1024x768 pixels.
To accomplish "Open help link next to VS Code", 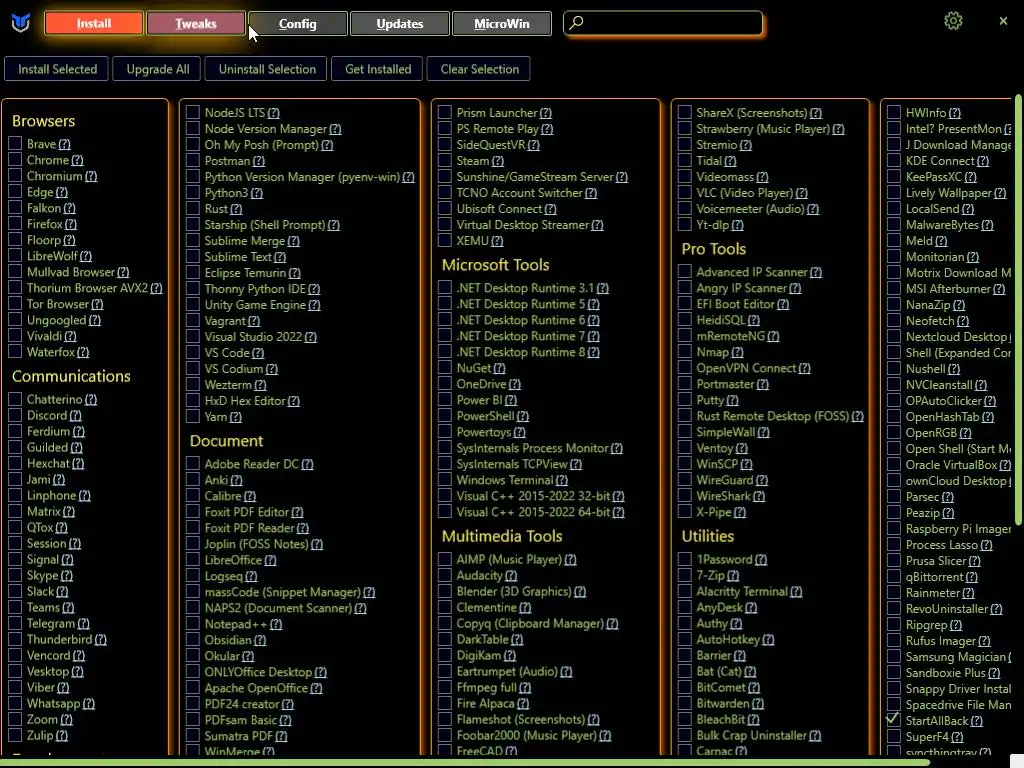I will coord(258,353).
